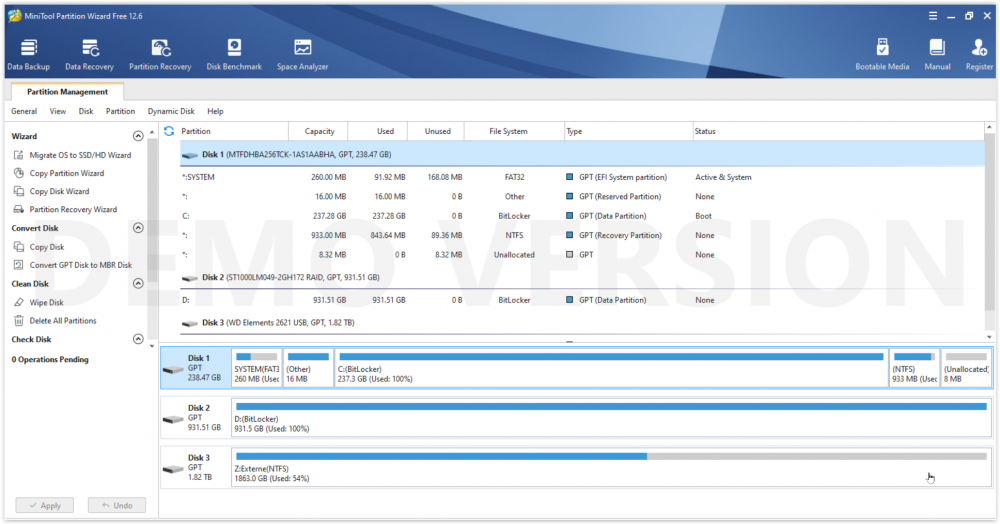Collapse the Convert Disk section
The height and width of the screenshot is (524, 1000).
coord(138,228)
